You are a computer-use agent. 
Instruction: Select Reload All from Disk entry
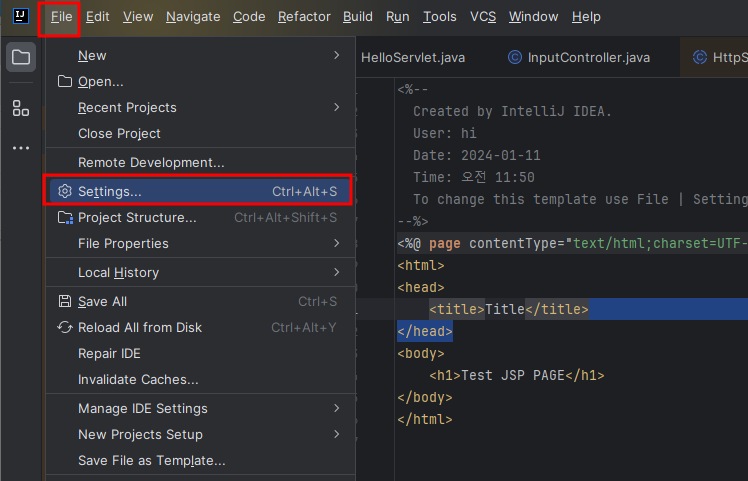point(200,328)
